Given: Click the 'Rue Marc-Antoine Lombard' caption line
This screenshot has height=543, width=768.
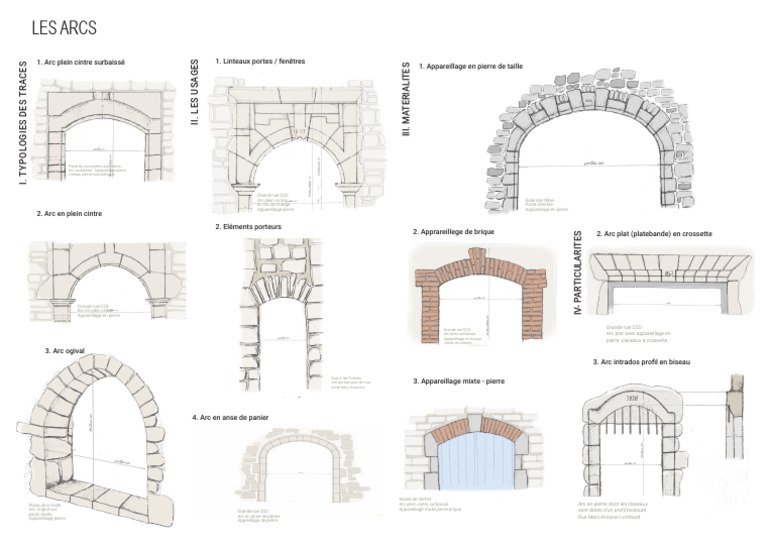Looking at the screenshot, I should pyautogui.click(x=609, y=517).
